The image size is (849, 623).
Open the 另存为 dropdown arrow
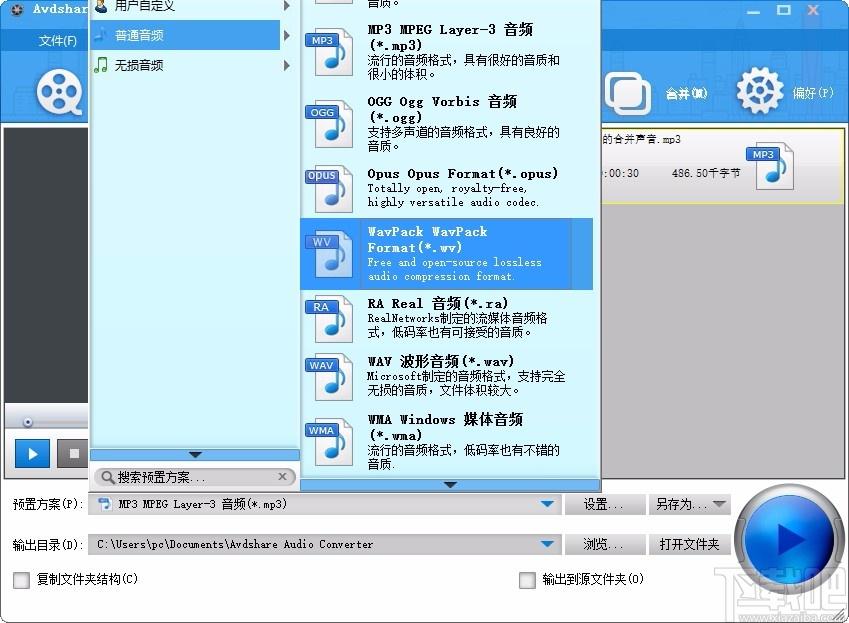pos(720,504)
